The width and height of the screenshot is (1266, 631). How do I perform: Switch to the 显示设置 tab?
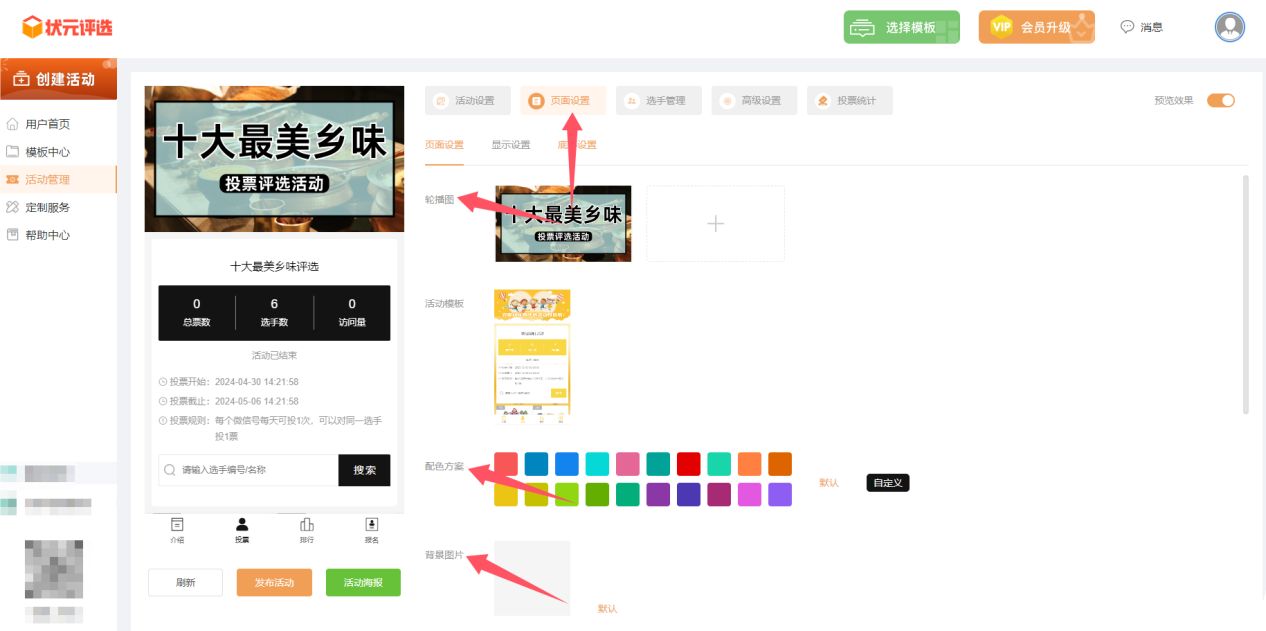(510, 145)
